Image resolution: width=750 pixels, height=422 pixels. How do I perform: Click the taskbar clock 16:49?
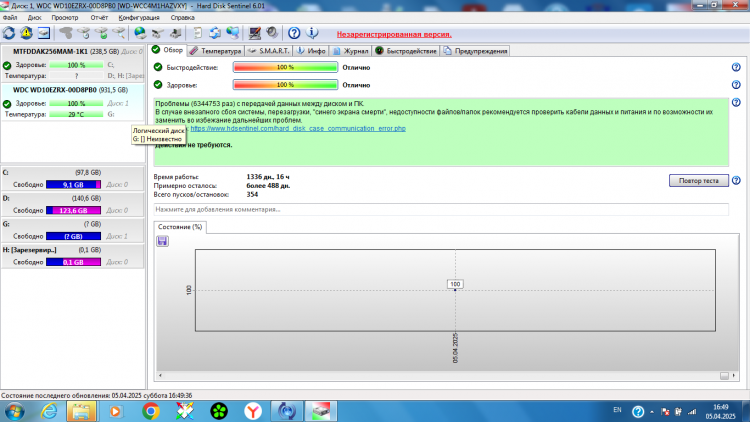pos(721,407)
